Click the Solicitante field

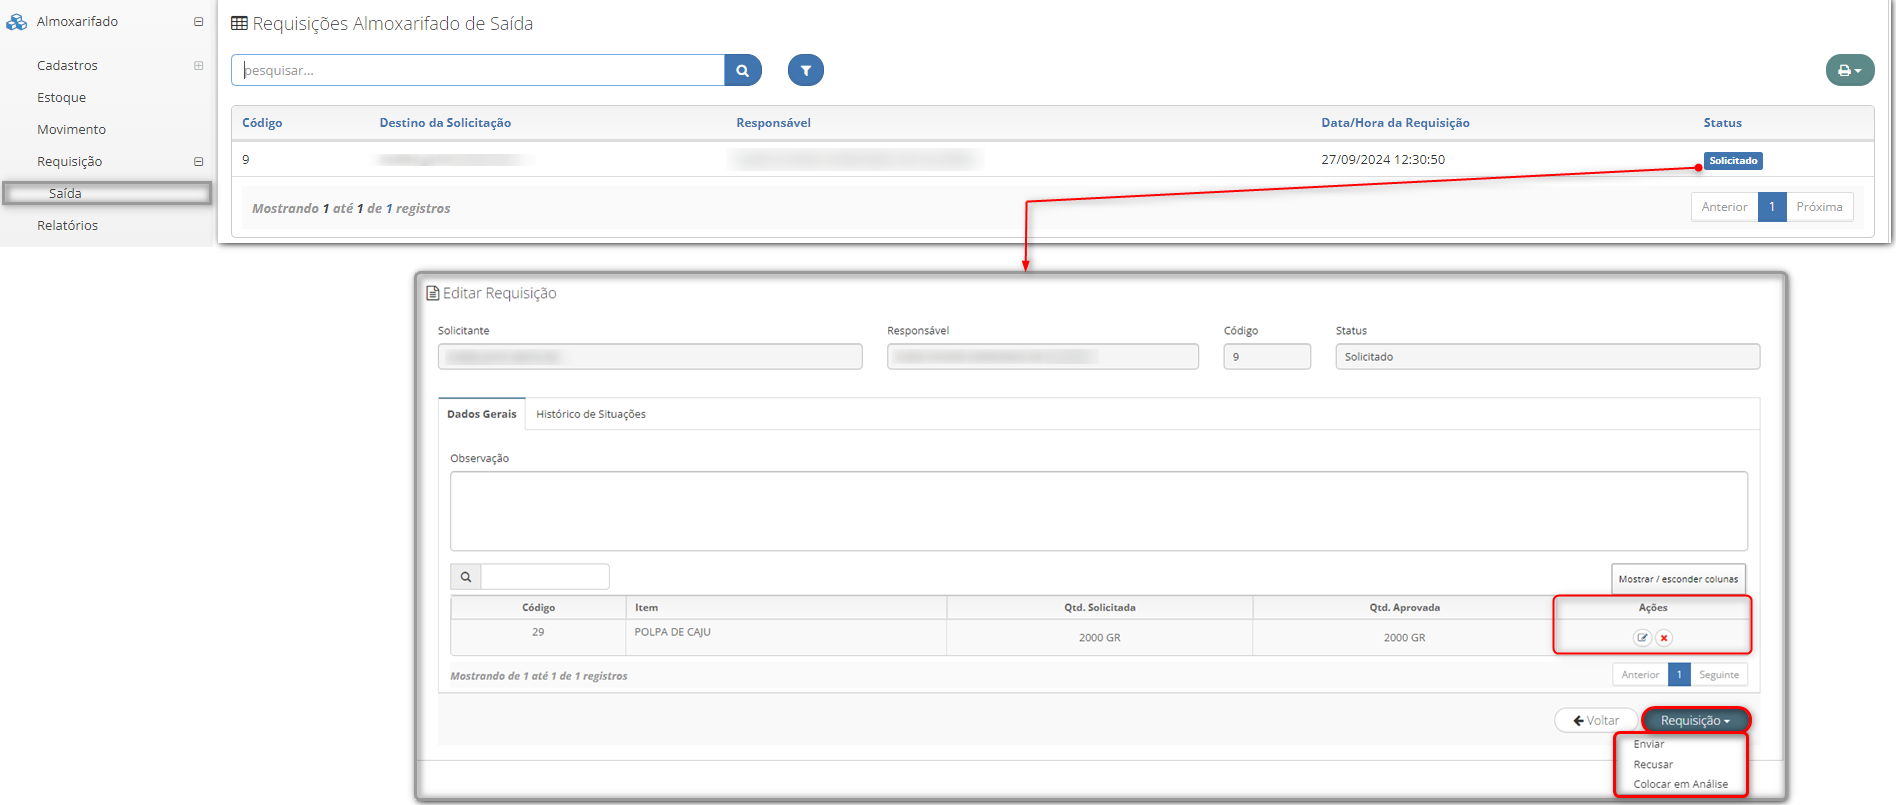tap(650, 357)
